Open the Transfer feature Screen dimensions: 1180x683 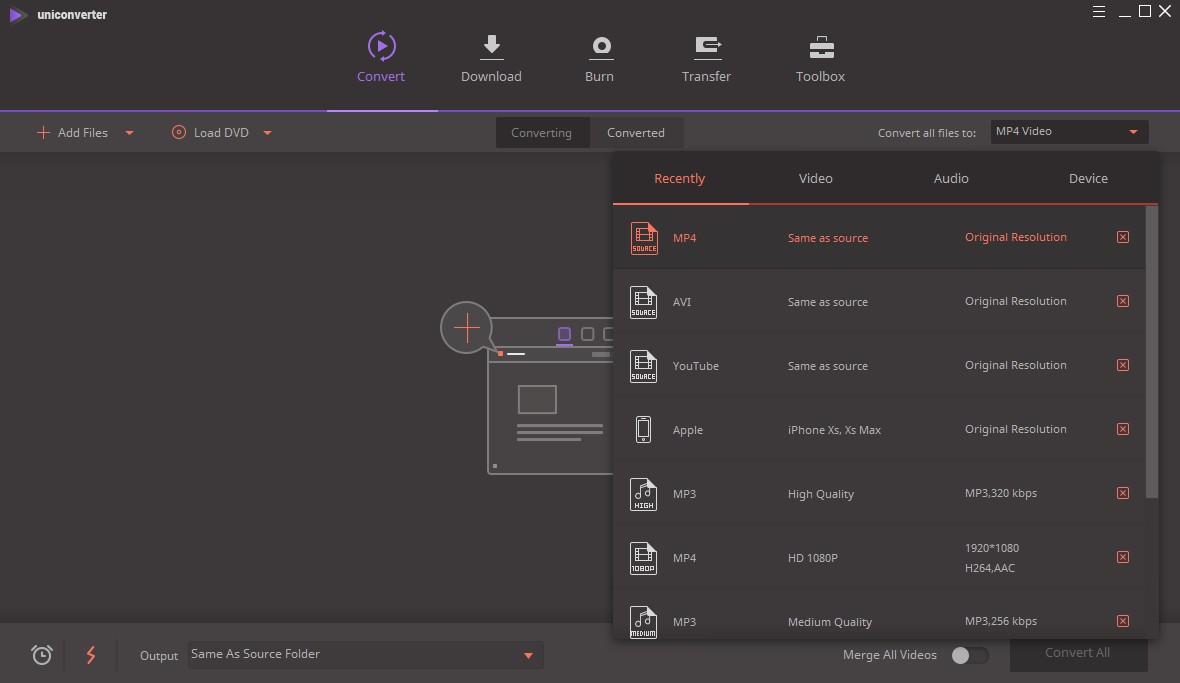click(707, 57)
